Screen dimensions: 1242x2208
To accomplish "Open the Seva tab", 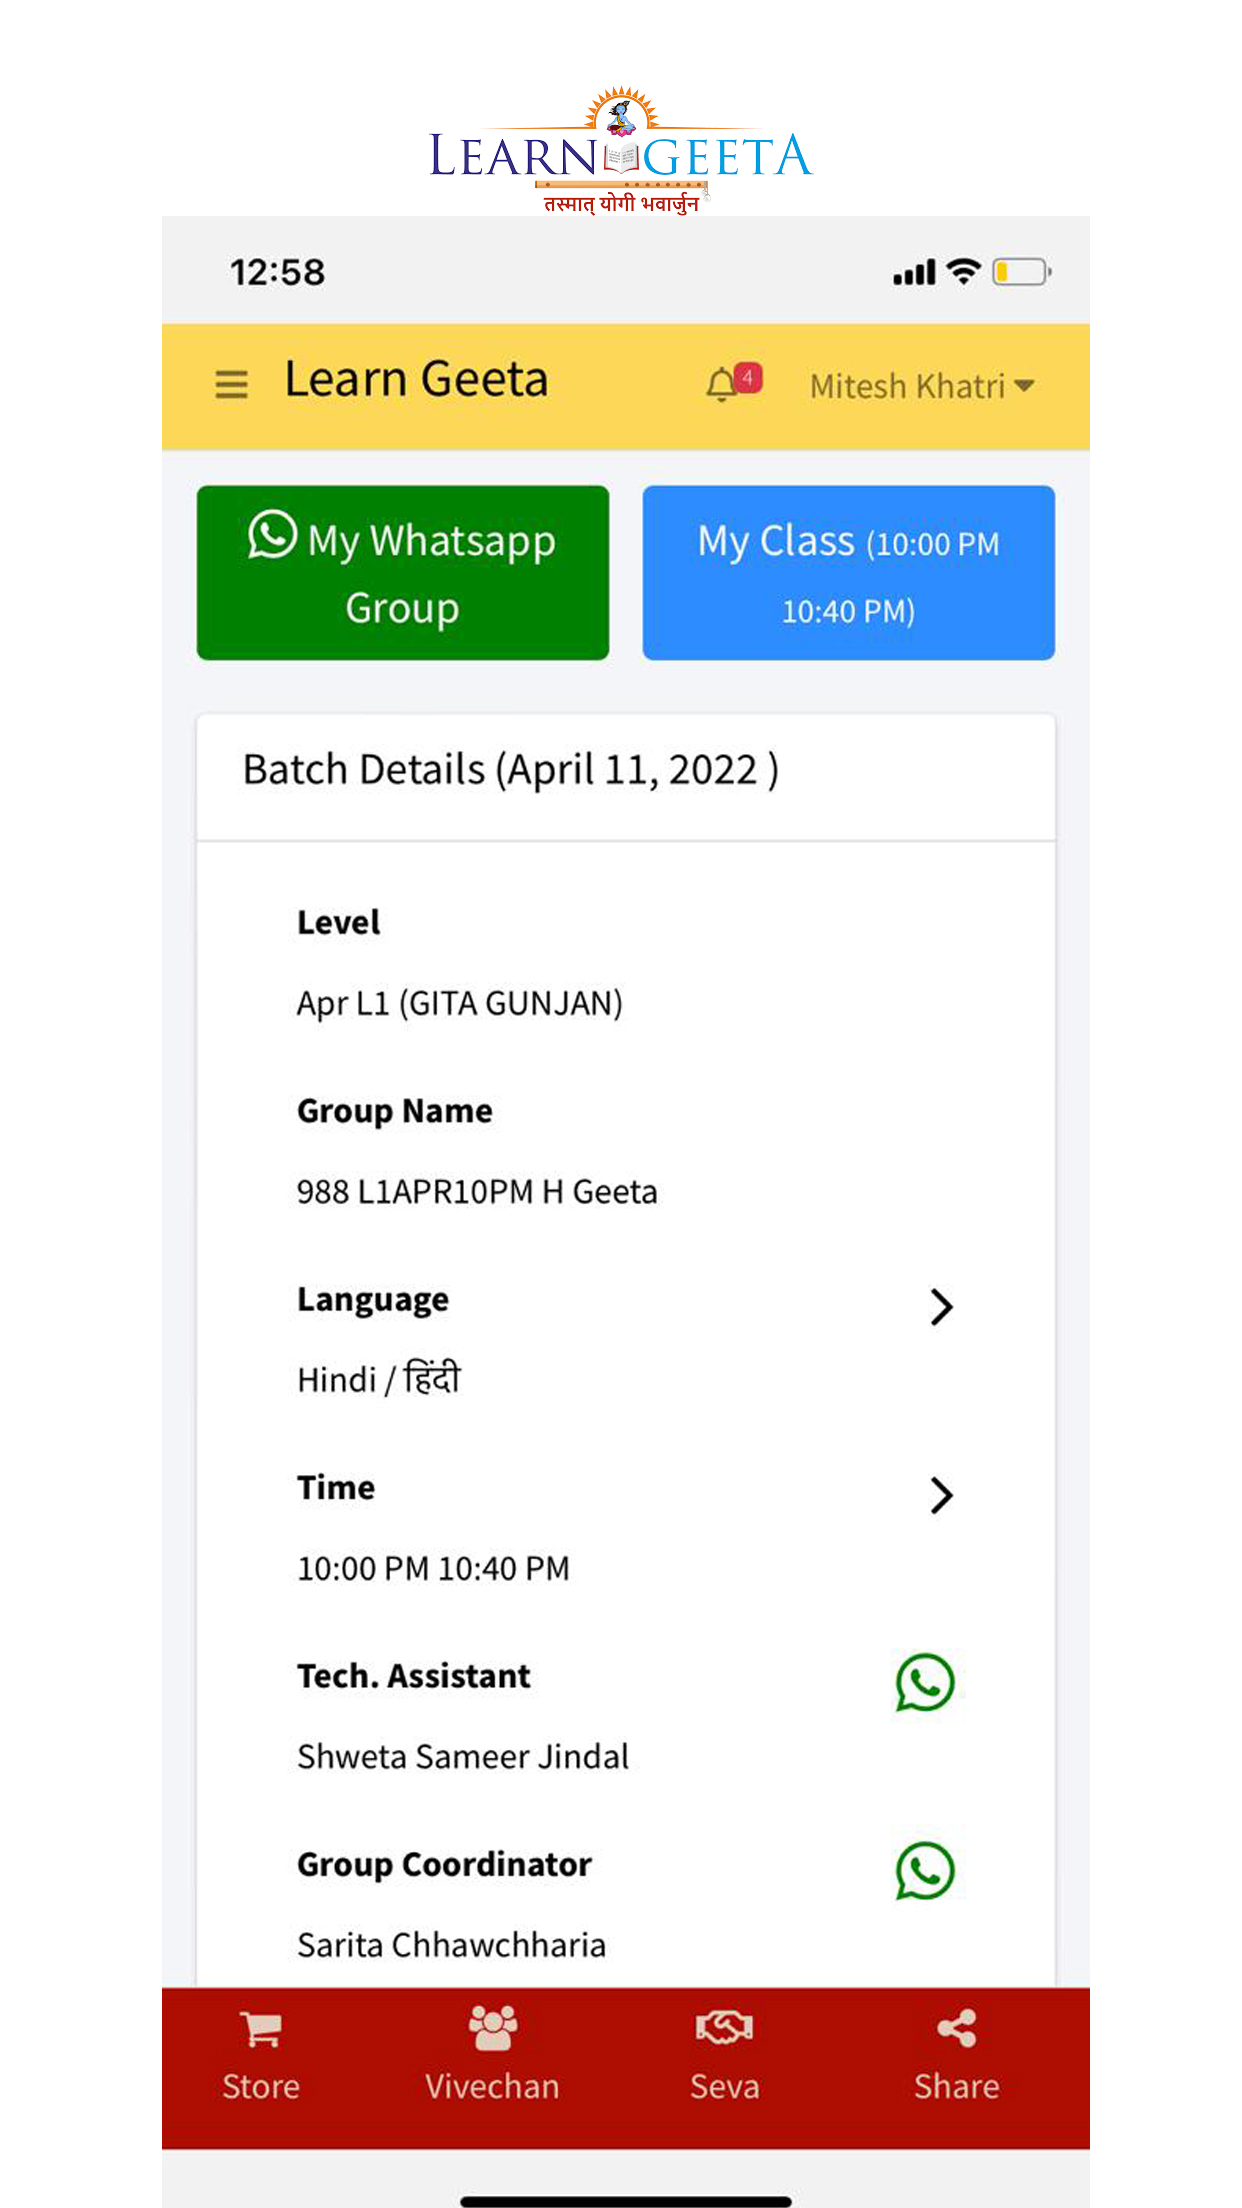I will [x=724, y=2056].
